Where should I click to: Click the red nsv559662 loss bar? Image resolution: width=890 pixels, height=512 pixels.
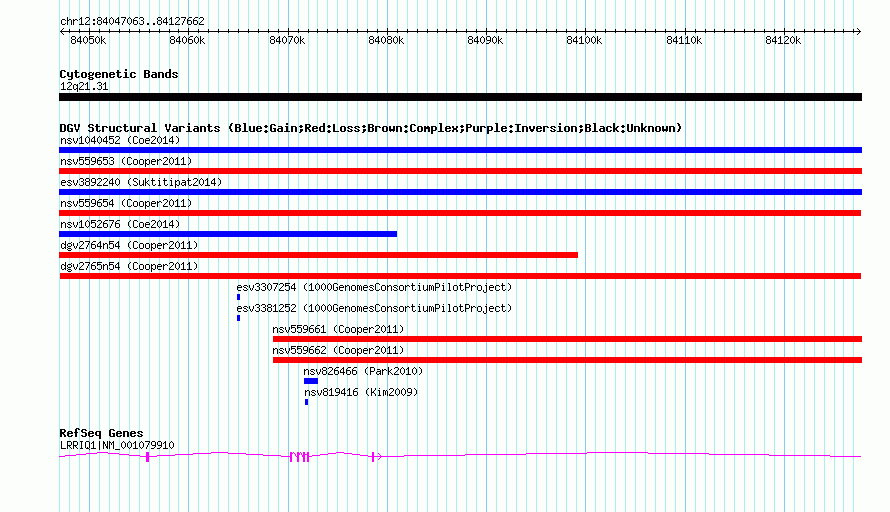point(568,360)
